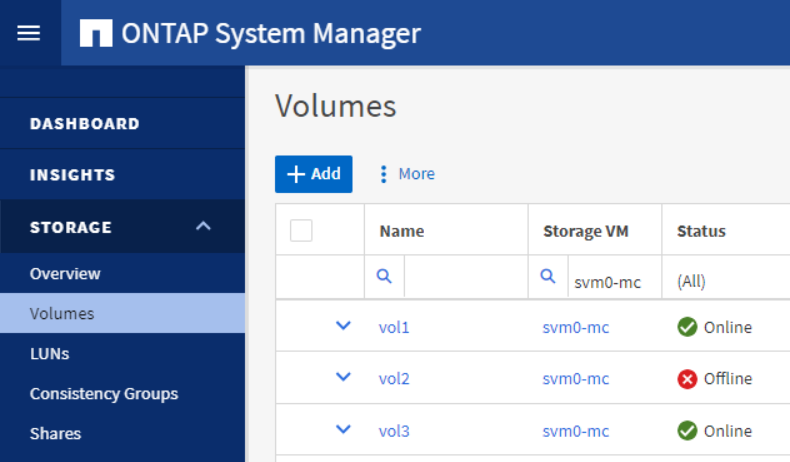The image size is (790, 462).
Task: Click the NetApp logo icon
Action: click(x=96, y=33)
